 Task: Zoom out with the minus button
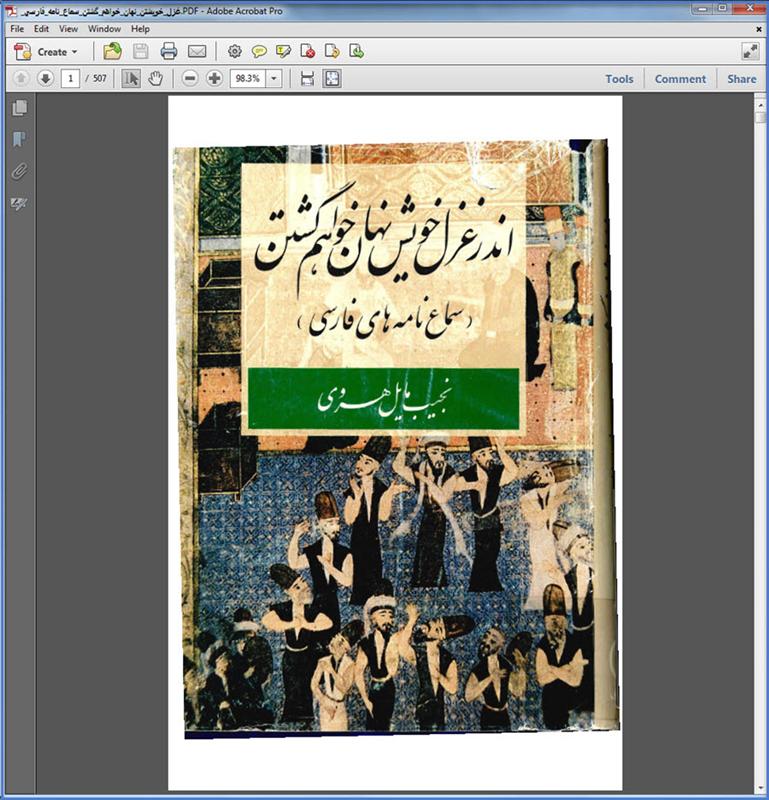pyautogui.click(x=190, y=79)
